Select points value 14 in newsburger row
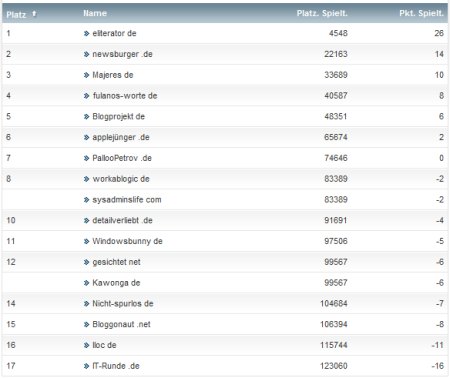This screenshot has width=450, height=378. click(x=439, y=54)
